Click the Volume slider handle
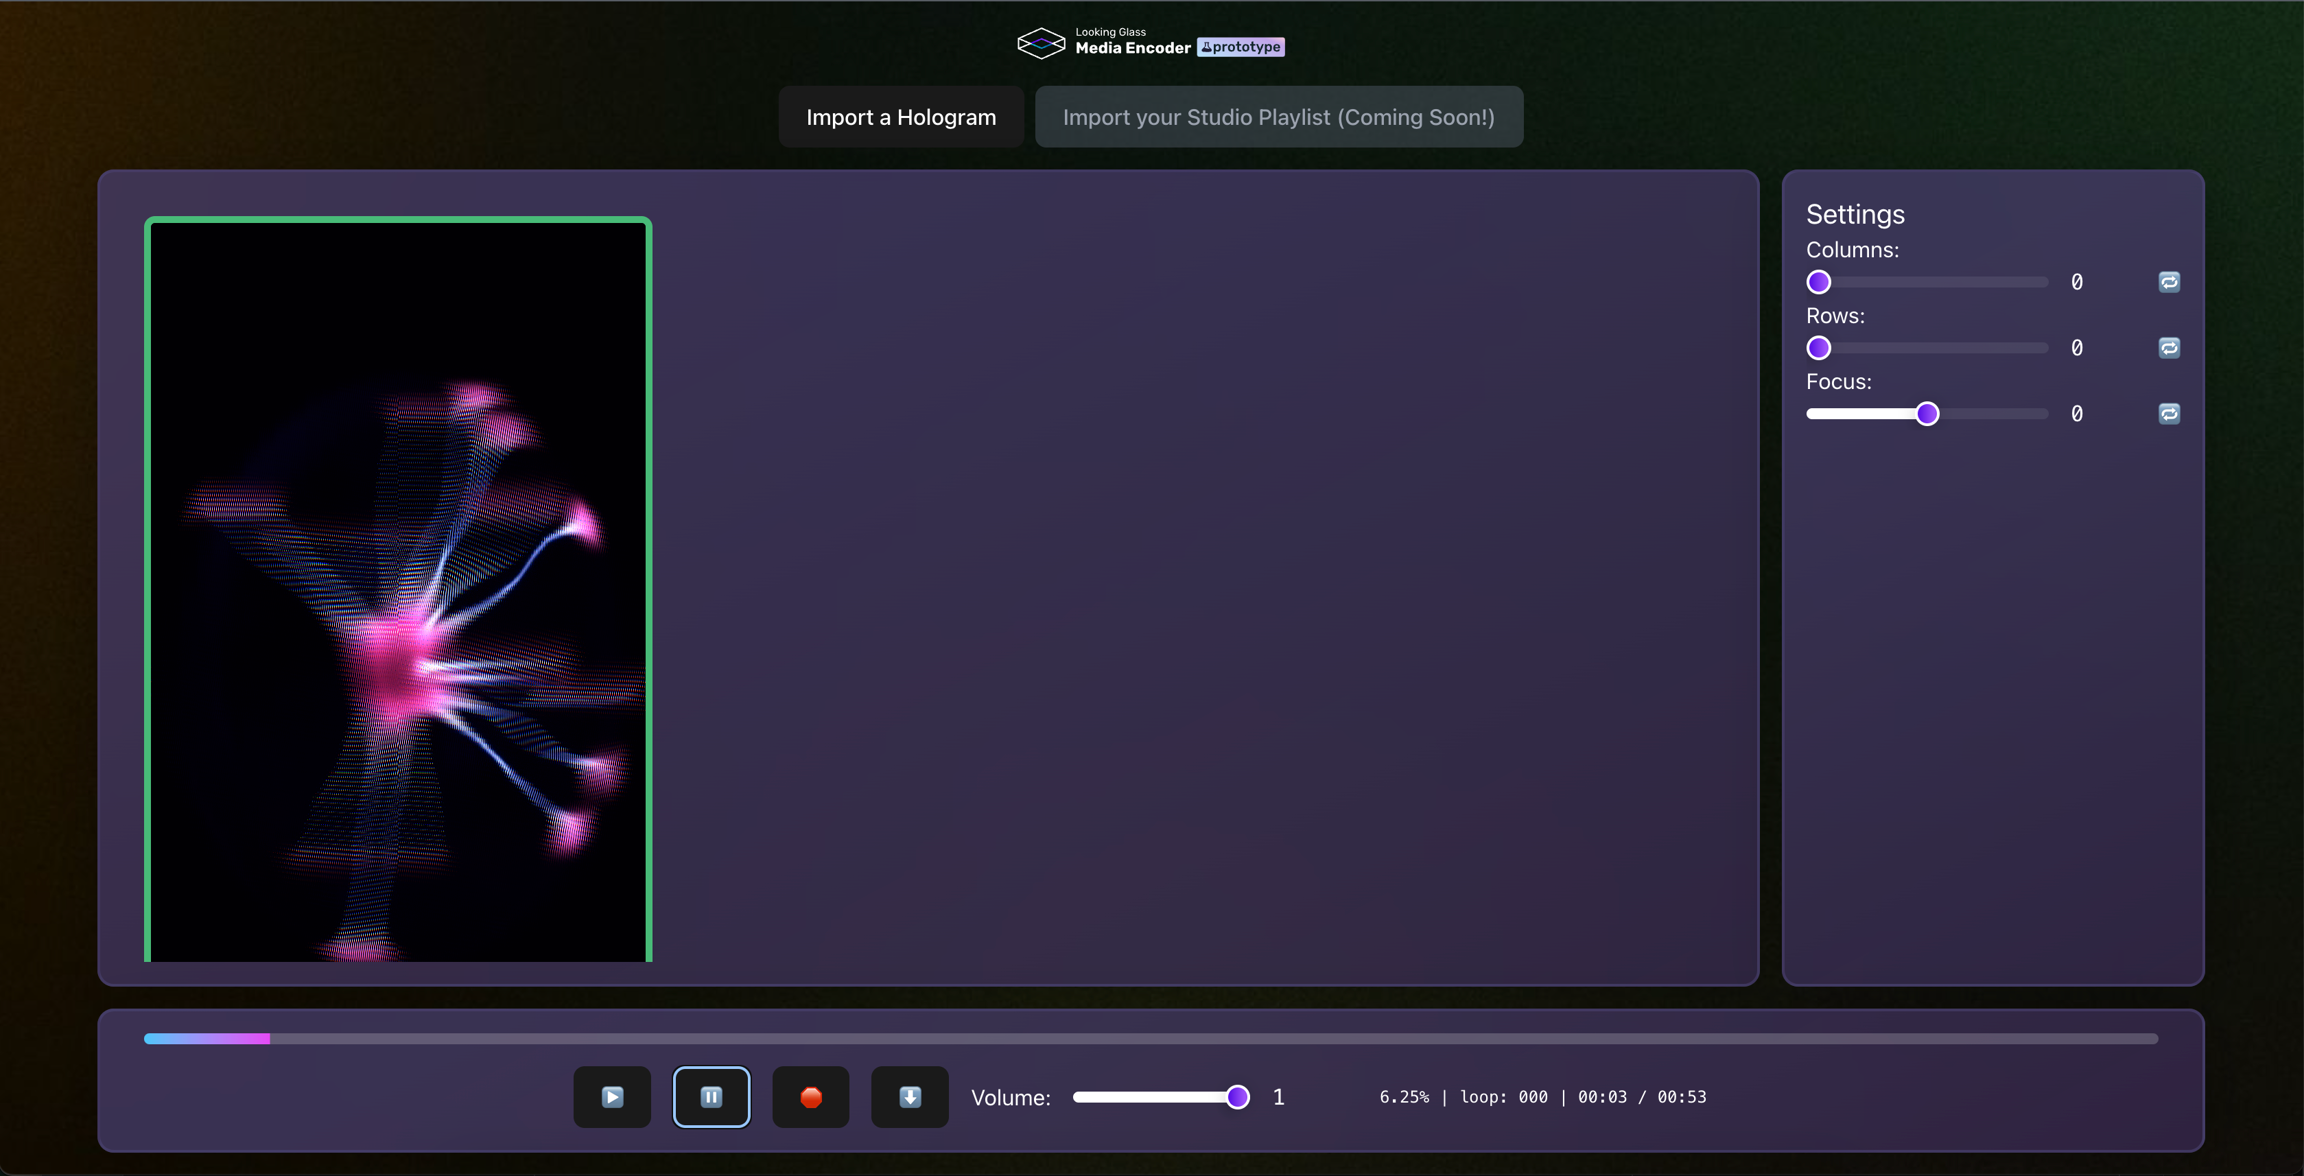The width and height of the screenshot is (2304, 1176). click(1237, 1097)
